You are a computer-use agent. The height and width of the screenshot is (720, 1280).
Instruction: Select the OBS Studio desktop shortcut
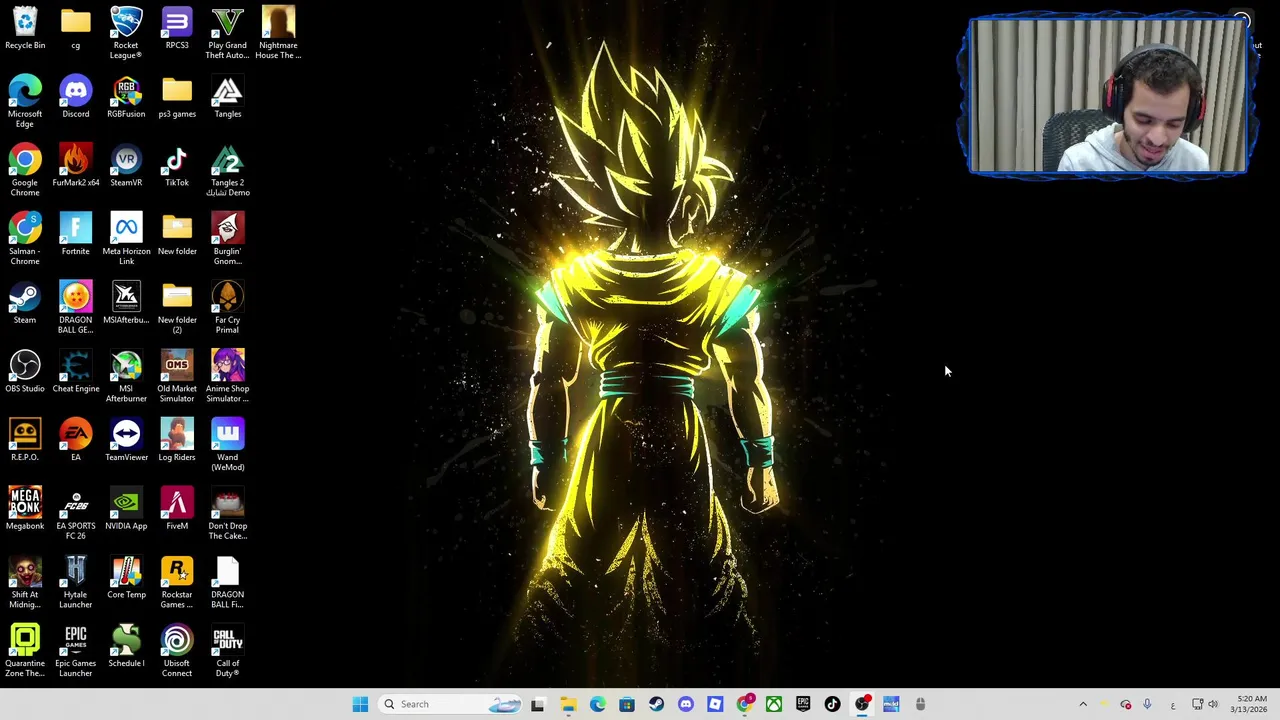pos(25,371)
